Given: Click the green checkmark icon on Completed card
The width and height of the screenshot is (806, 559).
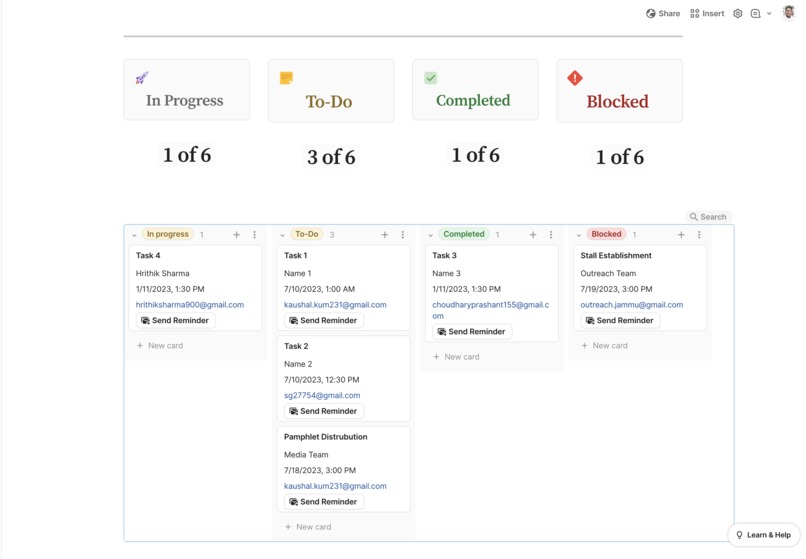Looking at the screenshot, I should [x=430, y=78].
